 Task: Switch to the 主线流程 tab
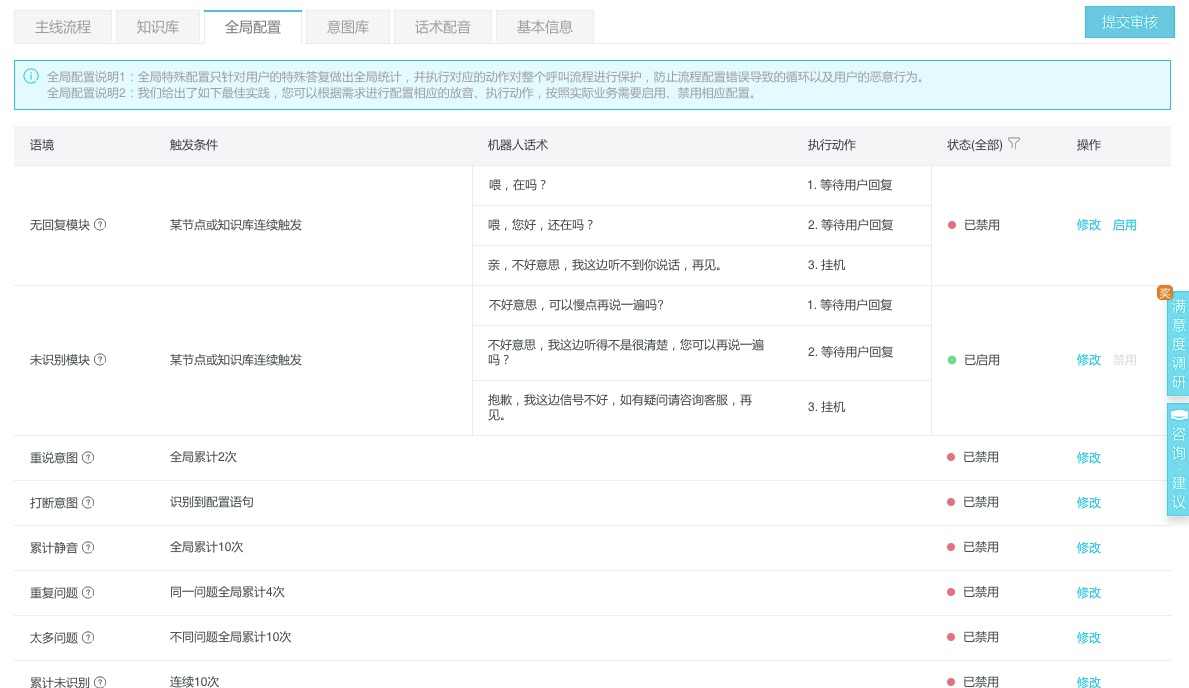(x=63, y=27)
